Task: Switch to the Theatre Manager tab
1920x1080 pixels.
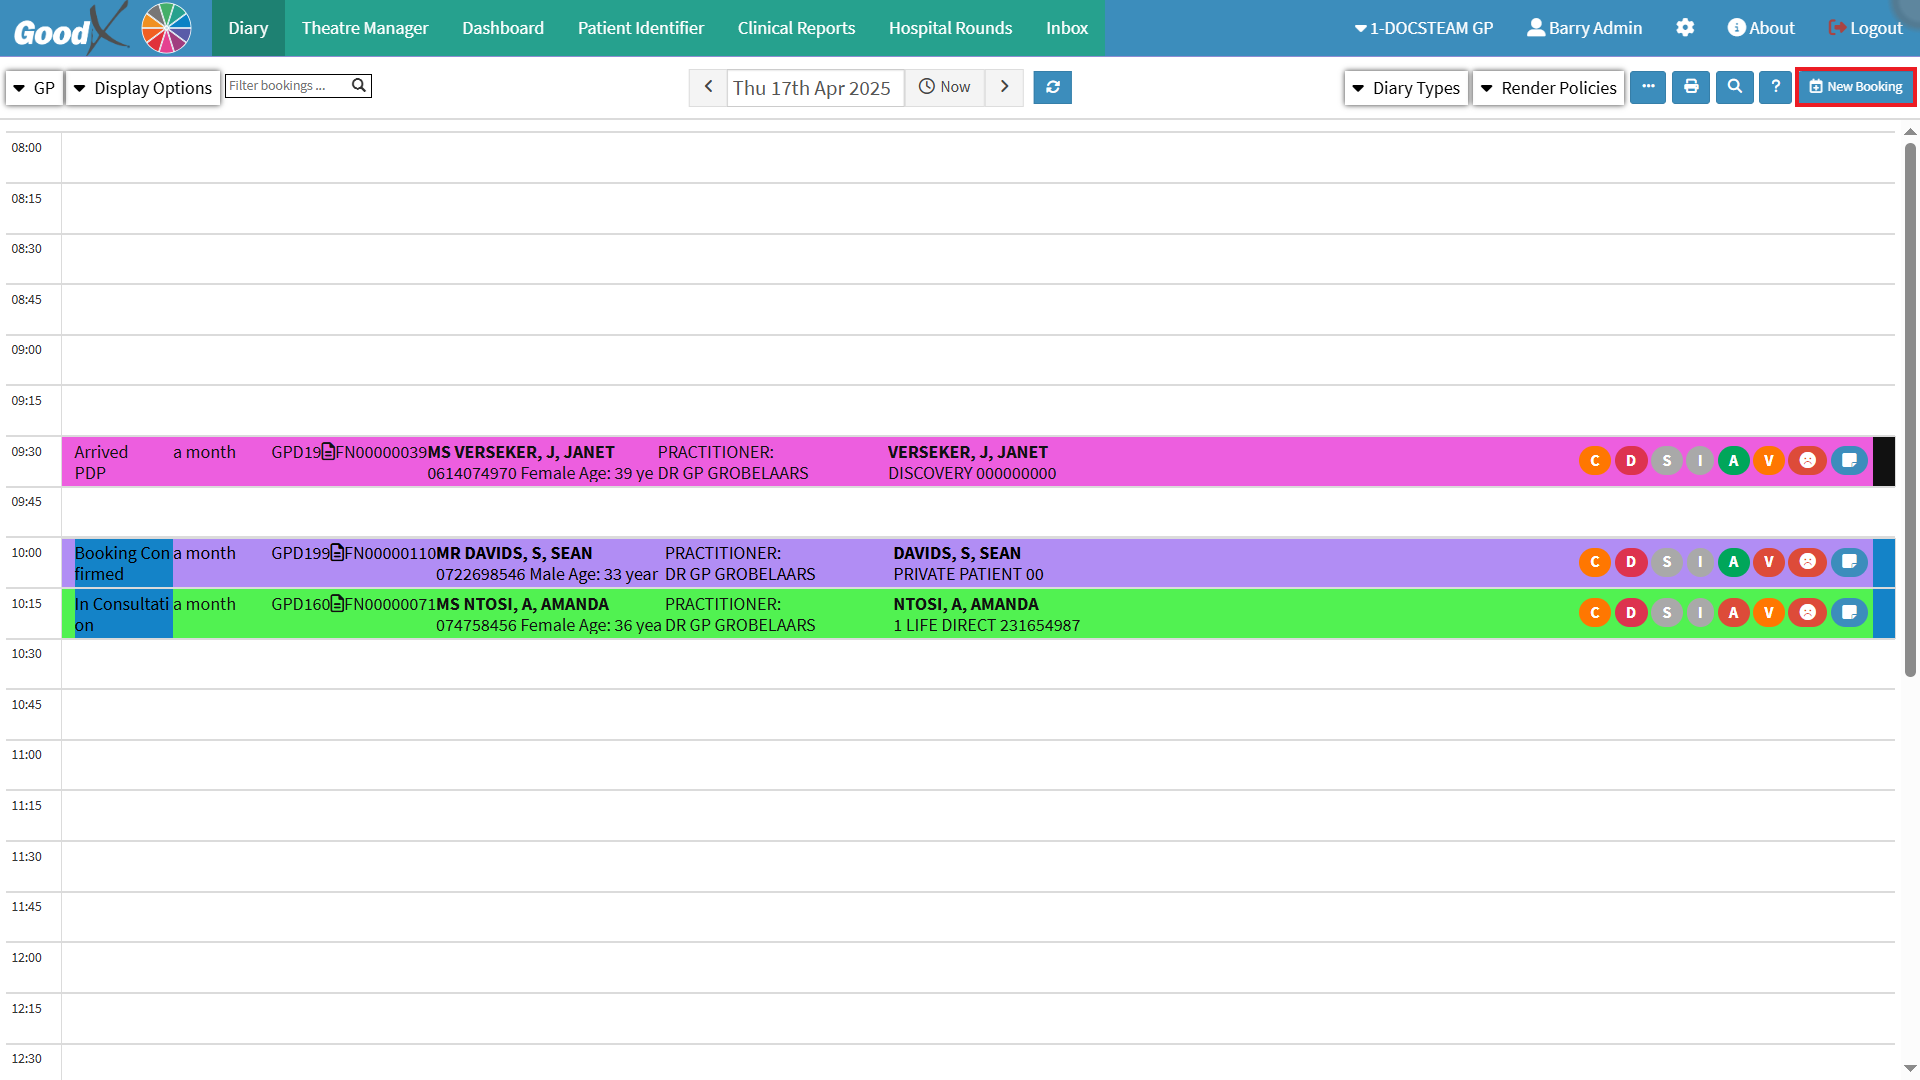Action: click(x=365, y=28)
